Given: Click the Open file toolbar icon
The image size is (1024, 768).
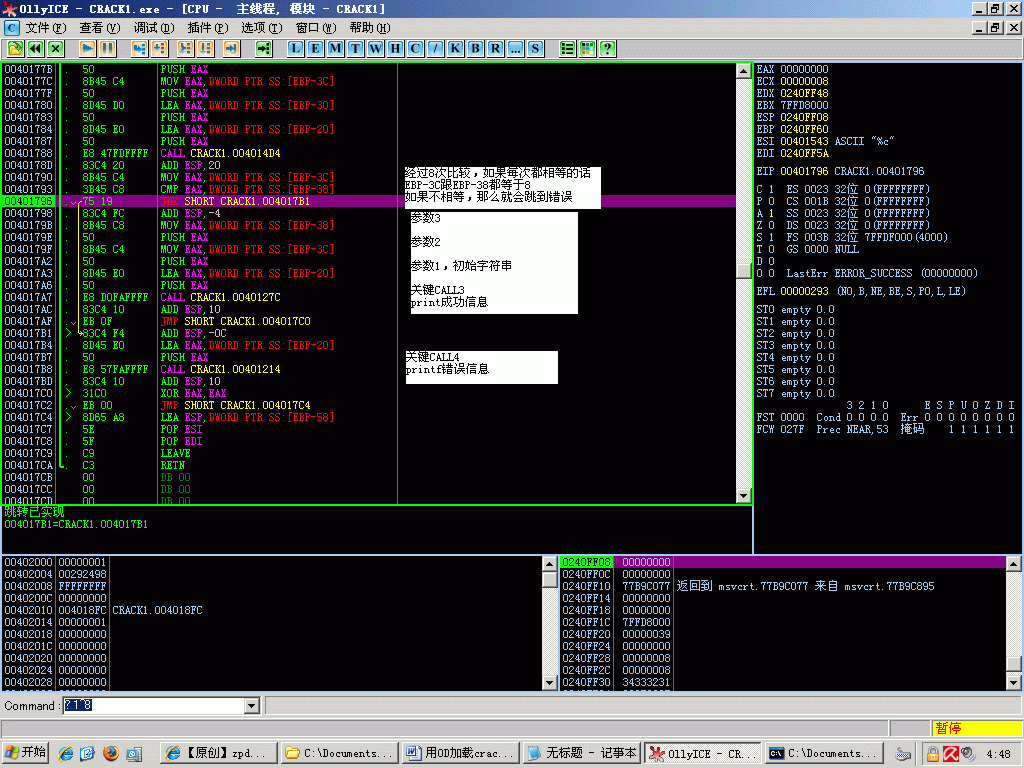Looking at the screenshot, I should (15, 48).
